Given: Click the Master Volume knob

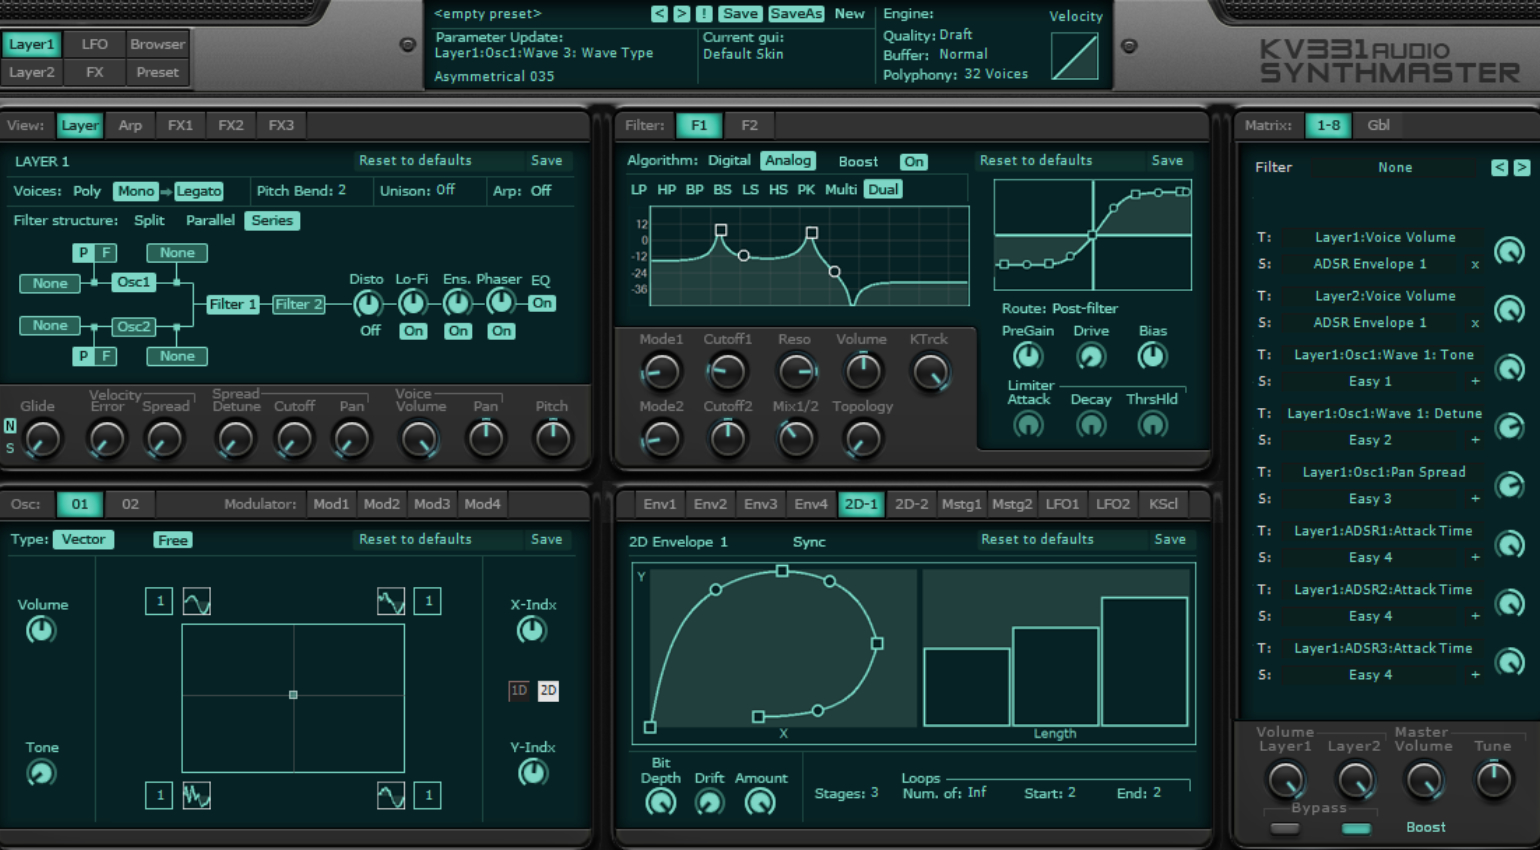Looking at the screenshot, I should [1424, 780].
